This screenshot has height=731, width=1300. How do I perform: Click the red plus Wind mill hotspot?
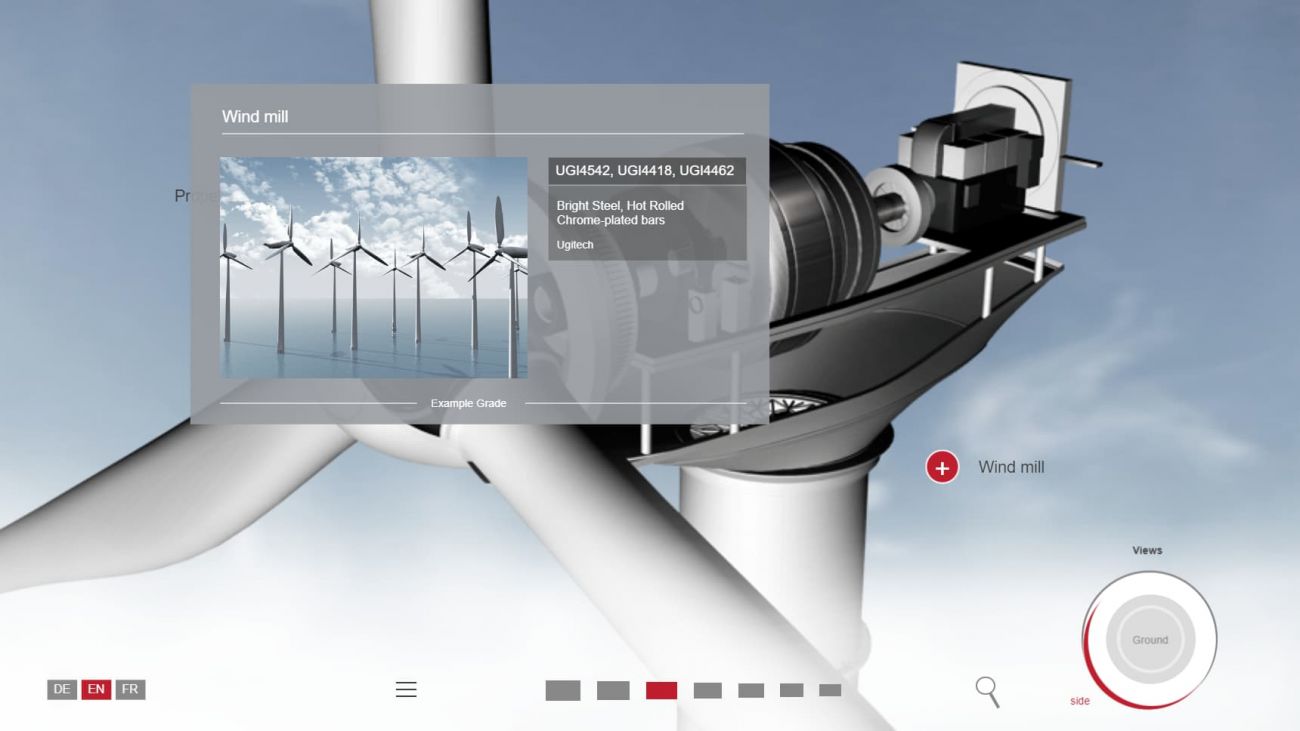pos(941,467)
